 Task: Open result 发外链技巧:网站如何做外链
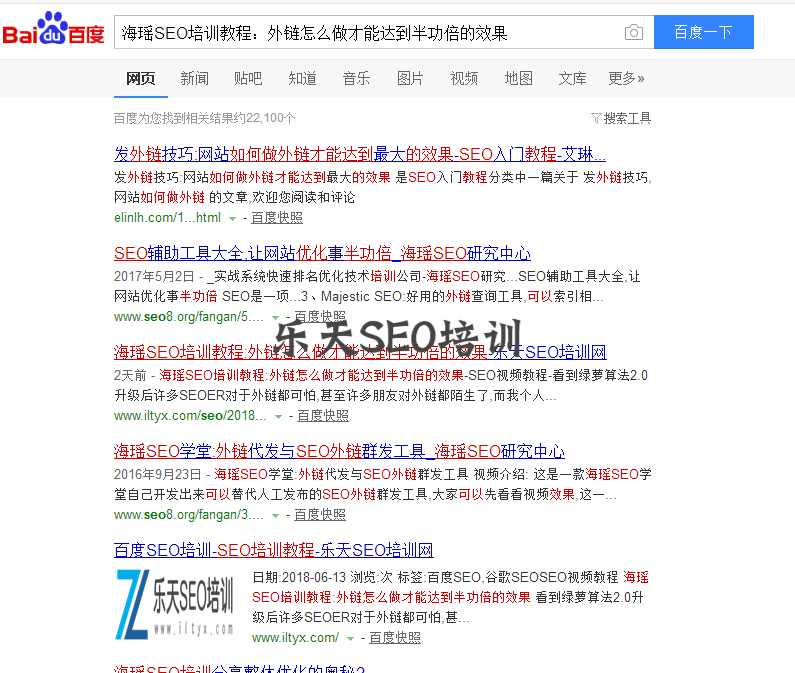coord(359,154)
